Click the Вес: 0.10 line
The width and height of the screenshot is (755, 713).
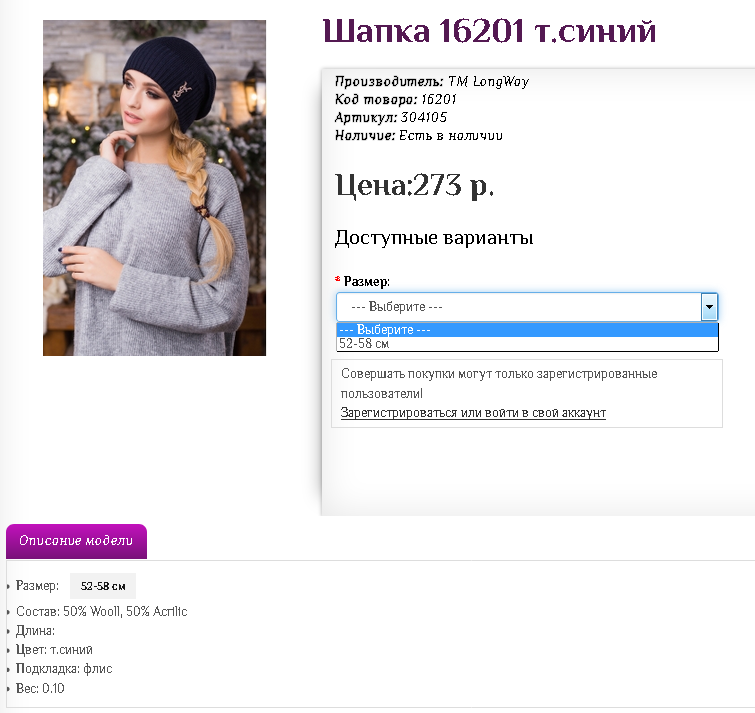coord(41,689)
